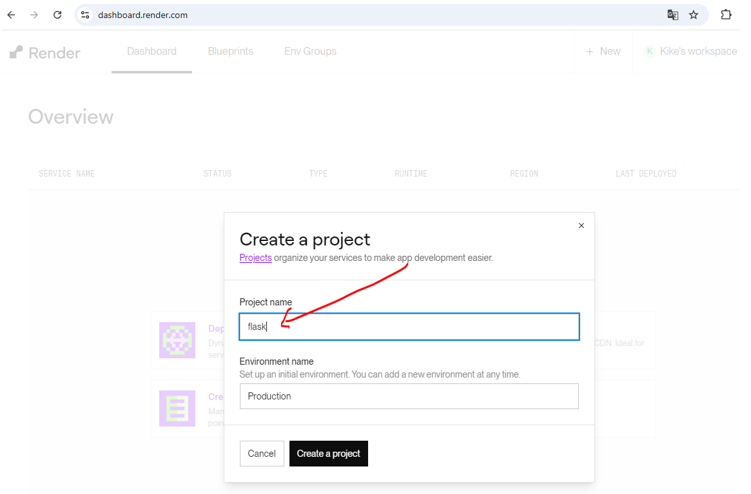Click the Render logo

point(45,52)
